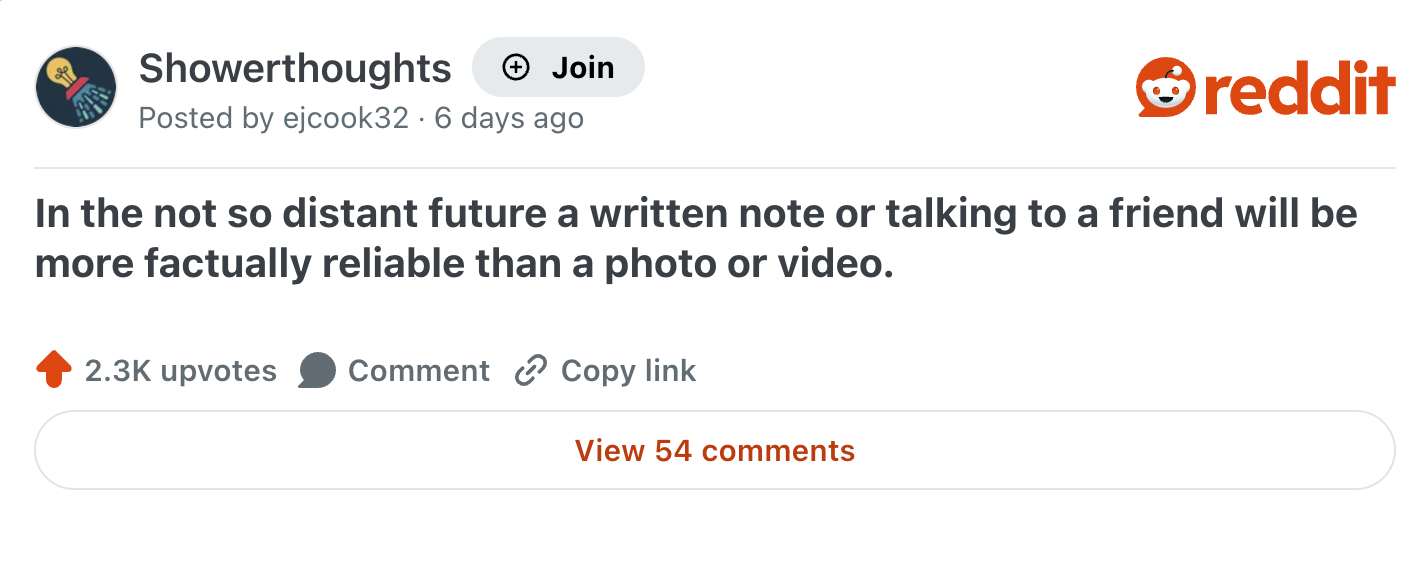Viewport: 1422px width, 584px height.
Task: Join the Showerthoughts community
Action: click(x=558, y=68)
